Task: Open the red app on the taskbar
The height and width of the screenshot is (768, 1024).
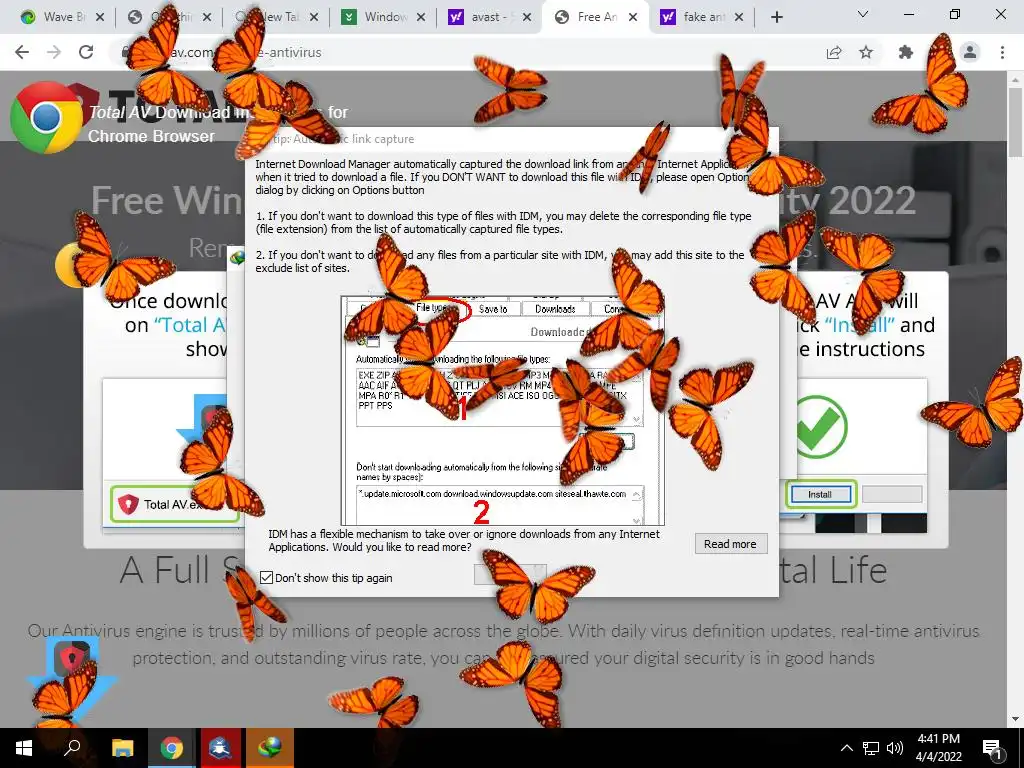Action: 220,748
